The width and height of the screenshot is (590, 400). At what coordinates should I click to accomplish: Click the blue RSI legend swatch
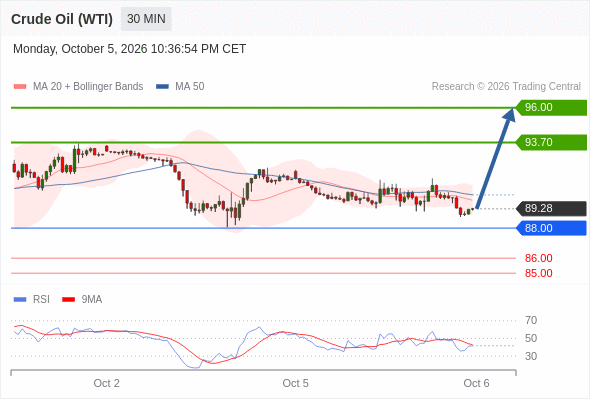(20, 300)
